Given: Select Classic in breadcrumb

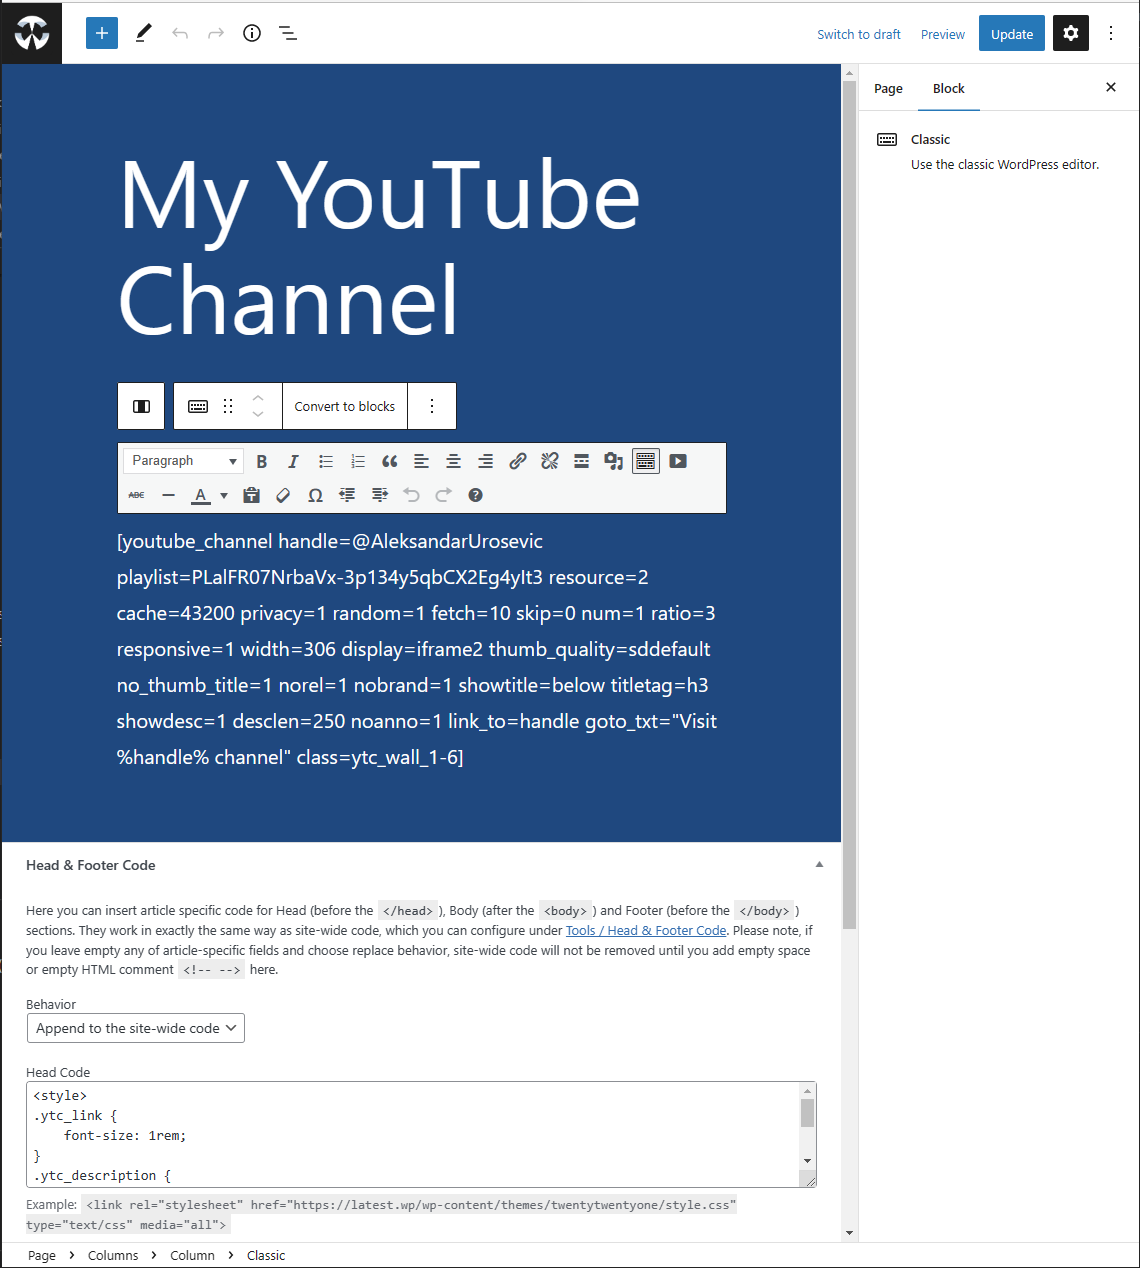Looking at the screenshot, I should point(266,1256).
